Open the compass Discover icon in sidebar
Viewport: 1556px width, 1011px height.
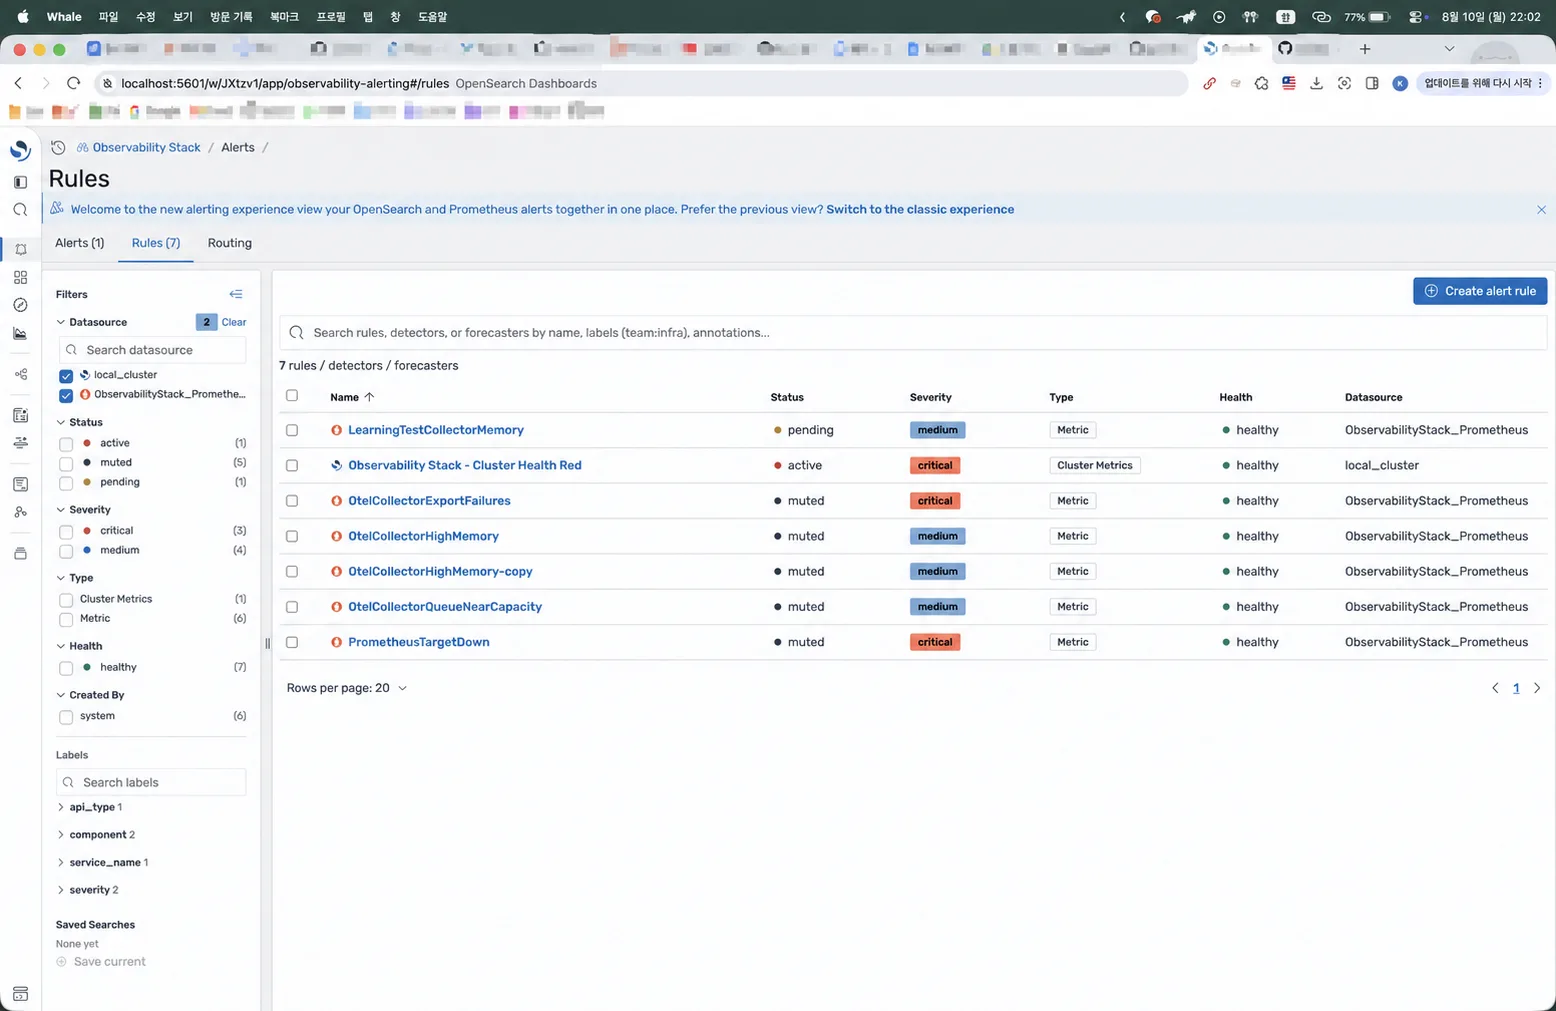(20, 305)
